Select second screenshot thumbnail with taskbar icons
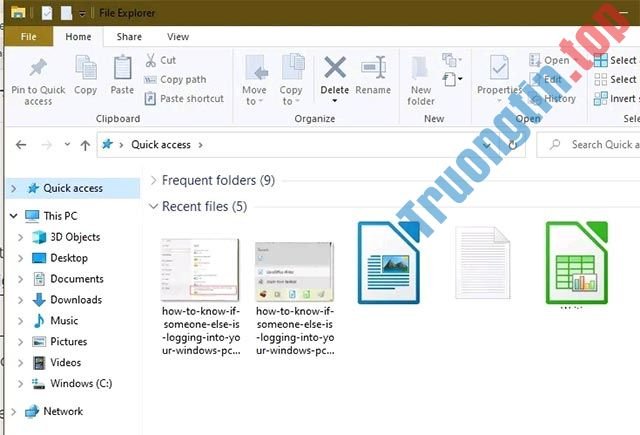This screenshot has width=640, height=435. coord(294,272)
